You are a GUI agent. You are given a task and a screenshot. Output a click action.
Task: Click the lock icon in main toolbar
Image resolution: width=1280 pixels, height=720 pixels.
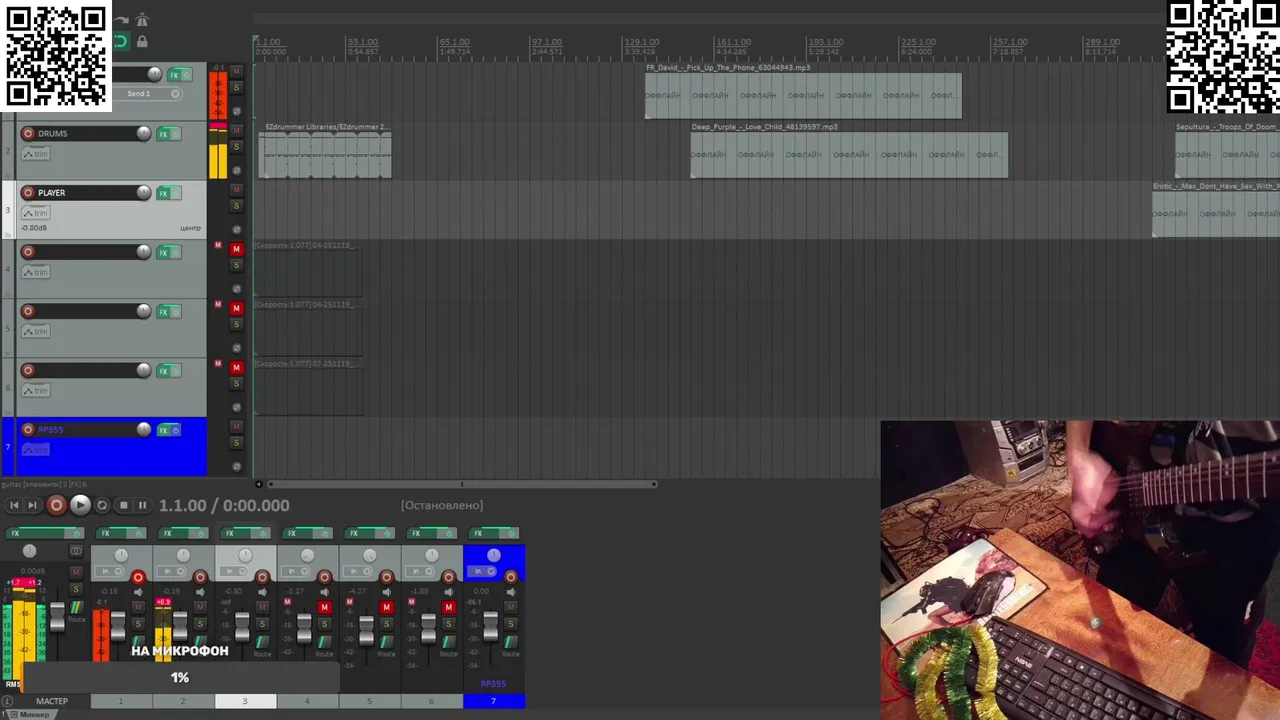point(142,41)
